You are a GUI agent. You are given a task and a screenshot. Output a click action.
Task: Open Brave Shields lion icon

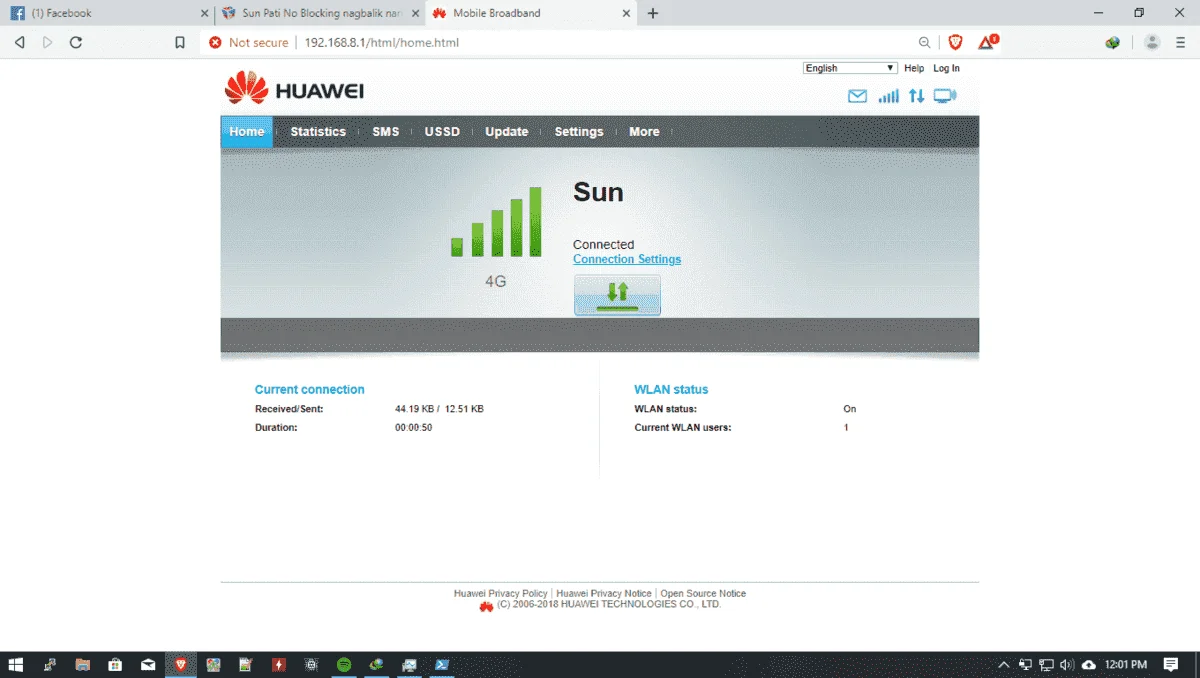955,42
